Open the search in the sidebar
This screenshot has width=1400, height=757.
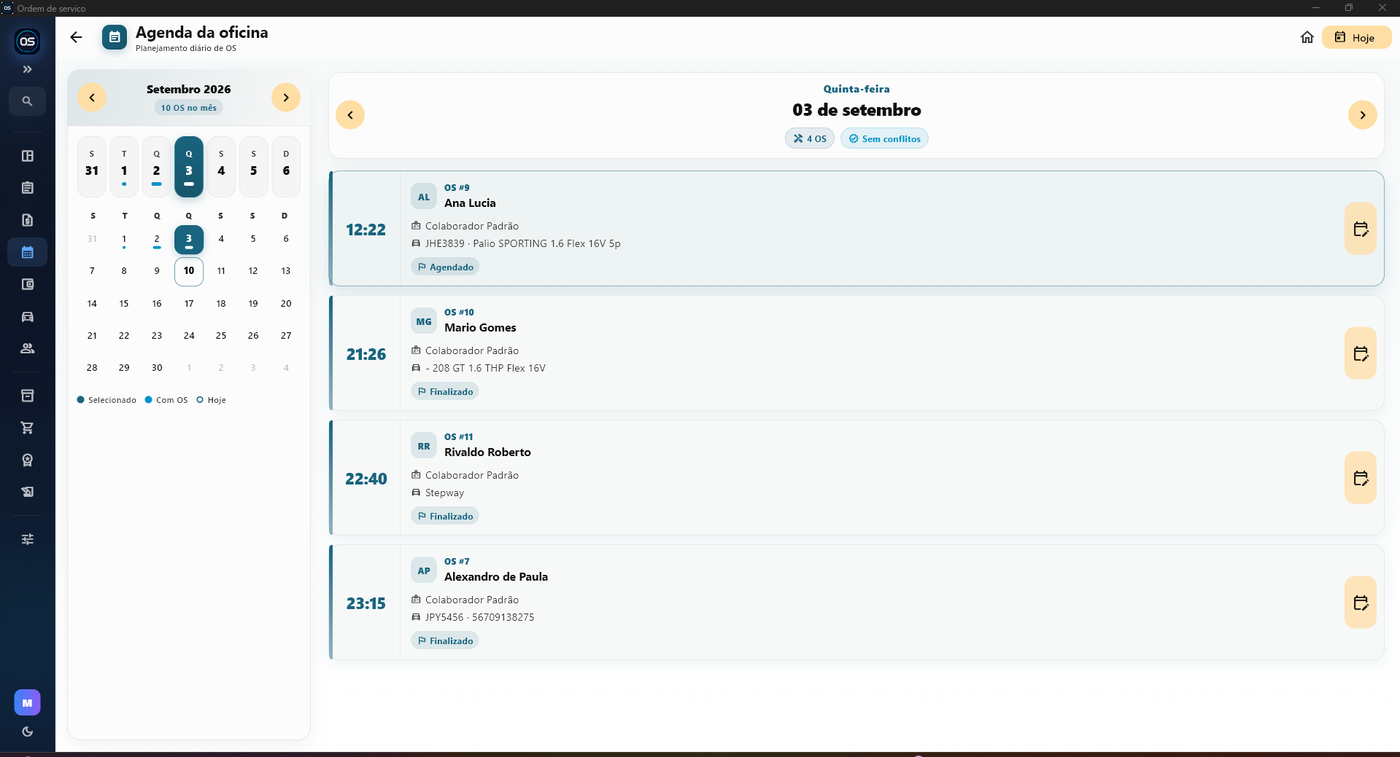[27, 101]
